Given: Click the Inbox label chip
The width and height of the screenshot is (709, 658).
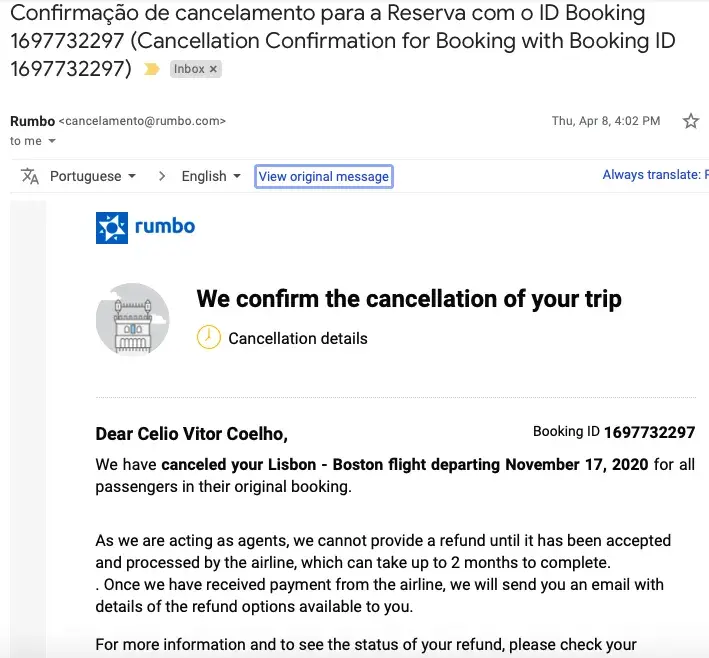Looking at the screenshot, I should tap(188, 69).
